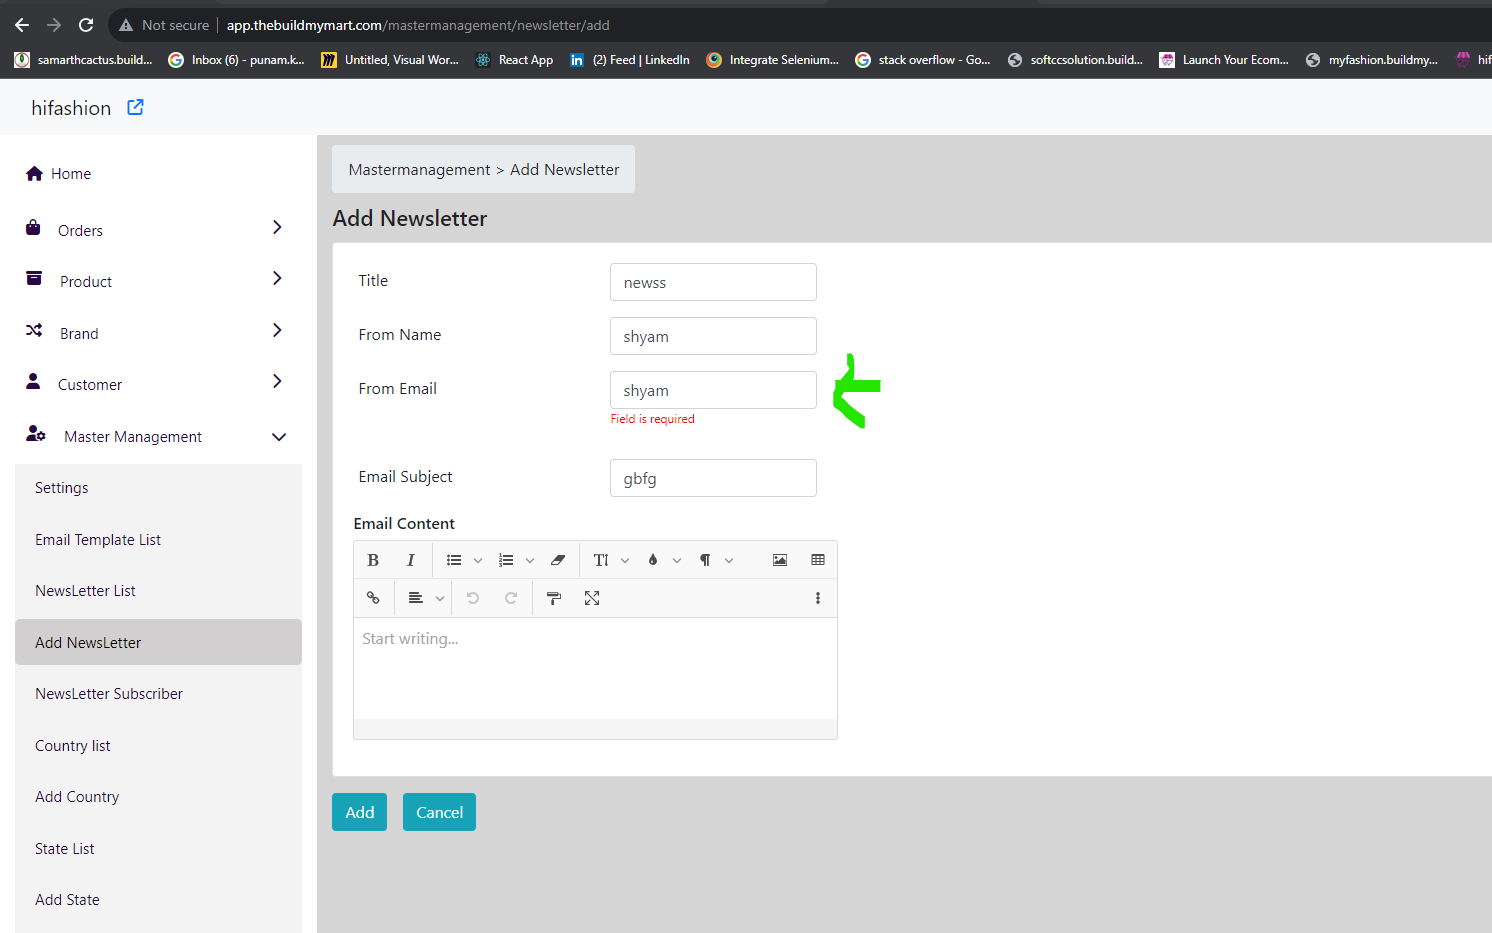Open the editor's more options menu
This screenshot has height=933, width=1492.
tap(818, 598)
